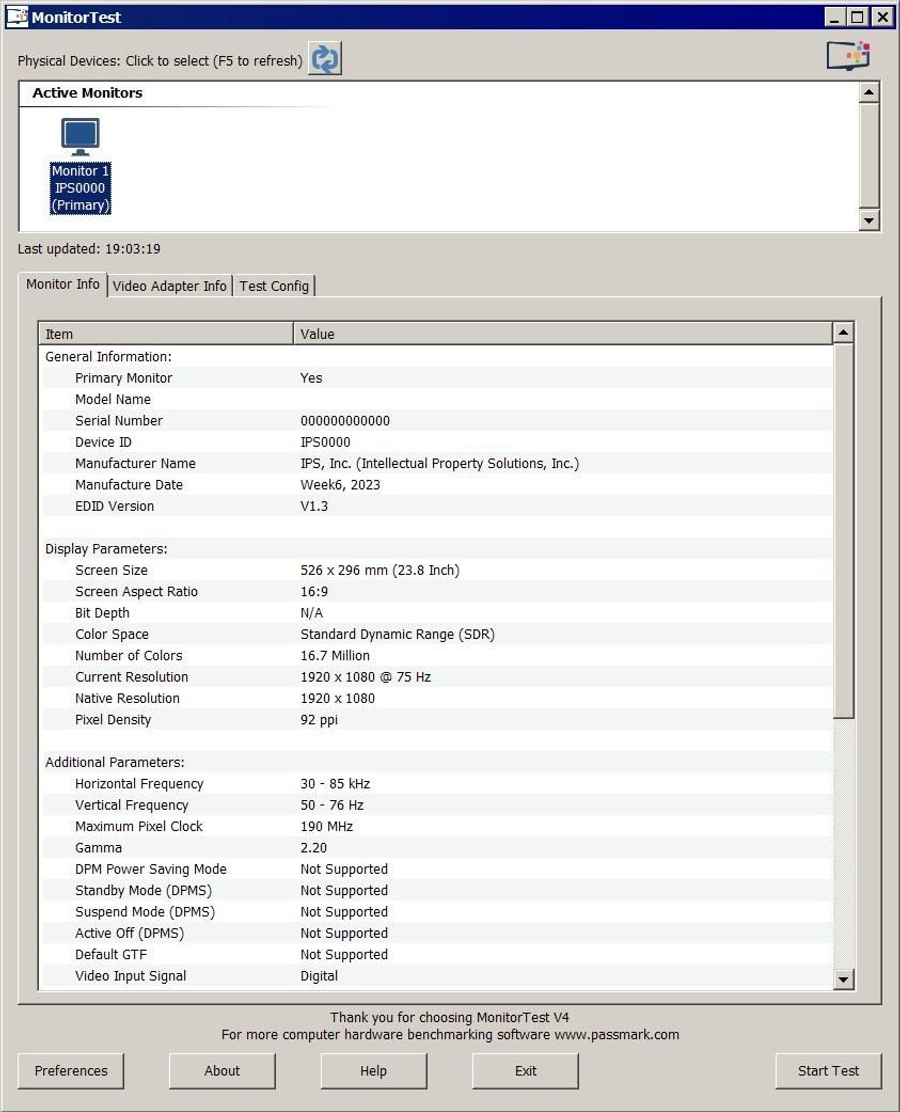This screenshot has height=1112, width=900.
Task: Click the About button
Action: (222, 1071)
